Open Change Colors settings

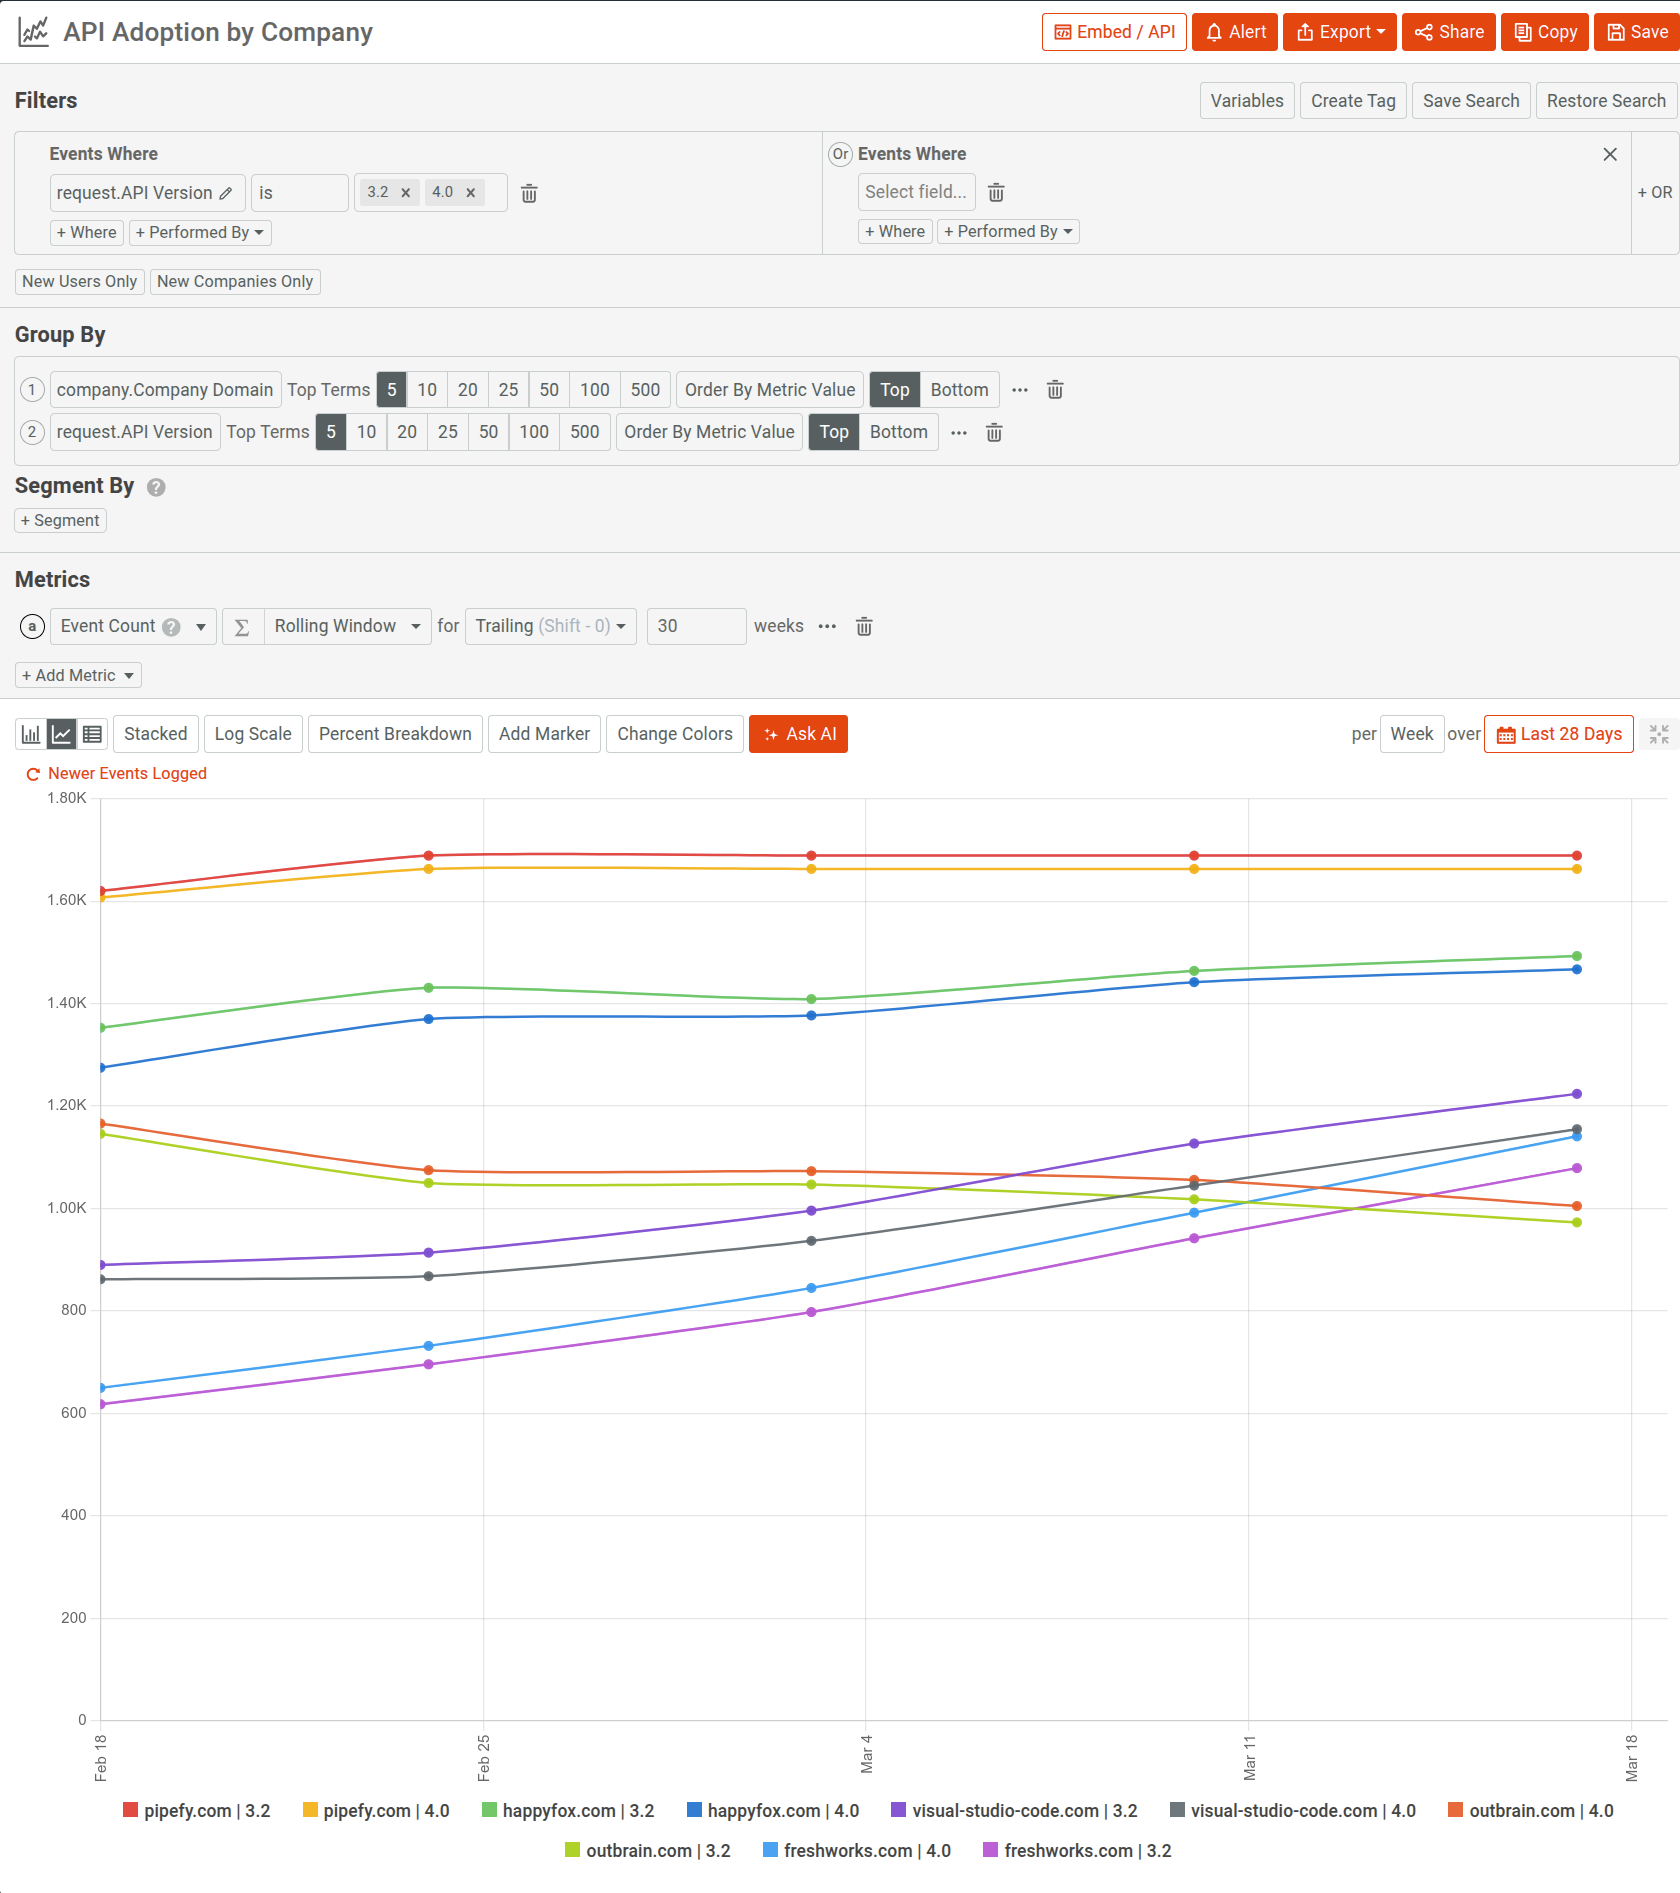pos(674,733)
